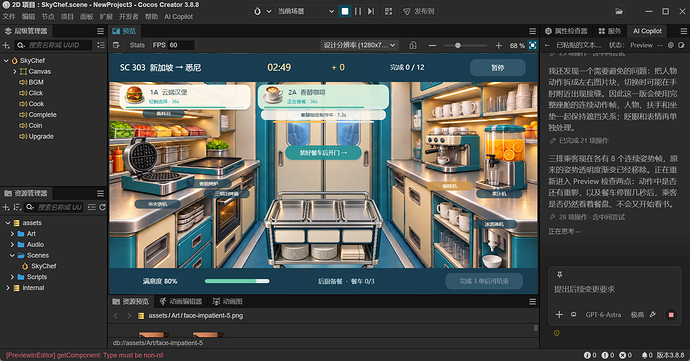
Task: Zoom in with the plus button
Action: pyautogui.click(x=498, y=45)
